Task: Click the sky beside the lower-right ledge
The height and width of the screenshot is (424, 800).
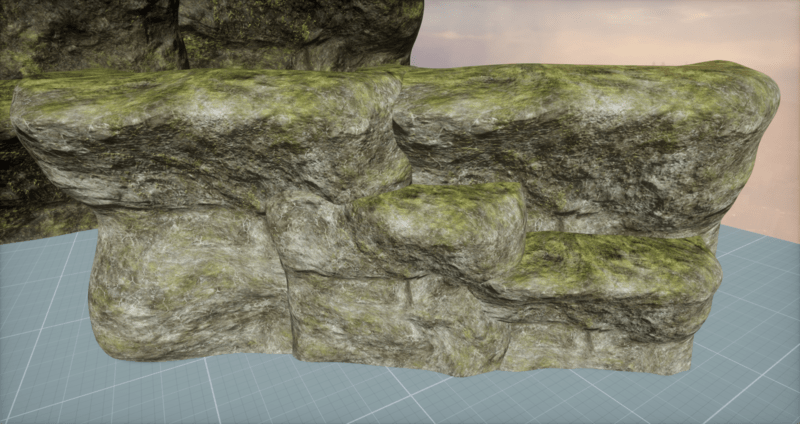Action: (x=760, y=200)
